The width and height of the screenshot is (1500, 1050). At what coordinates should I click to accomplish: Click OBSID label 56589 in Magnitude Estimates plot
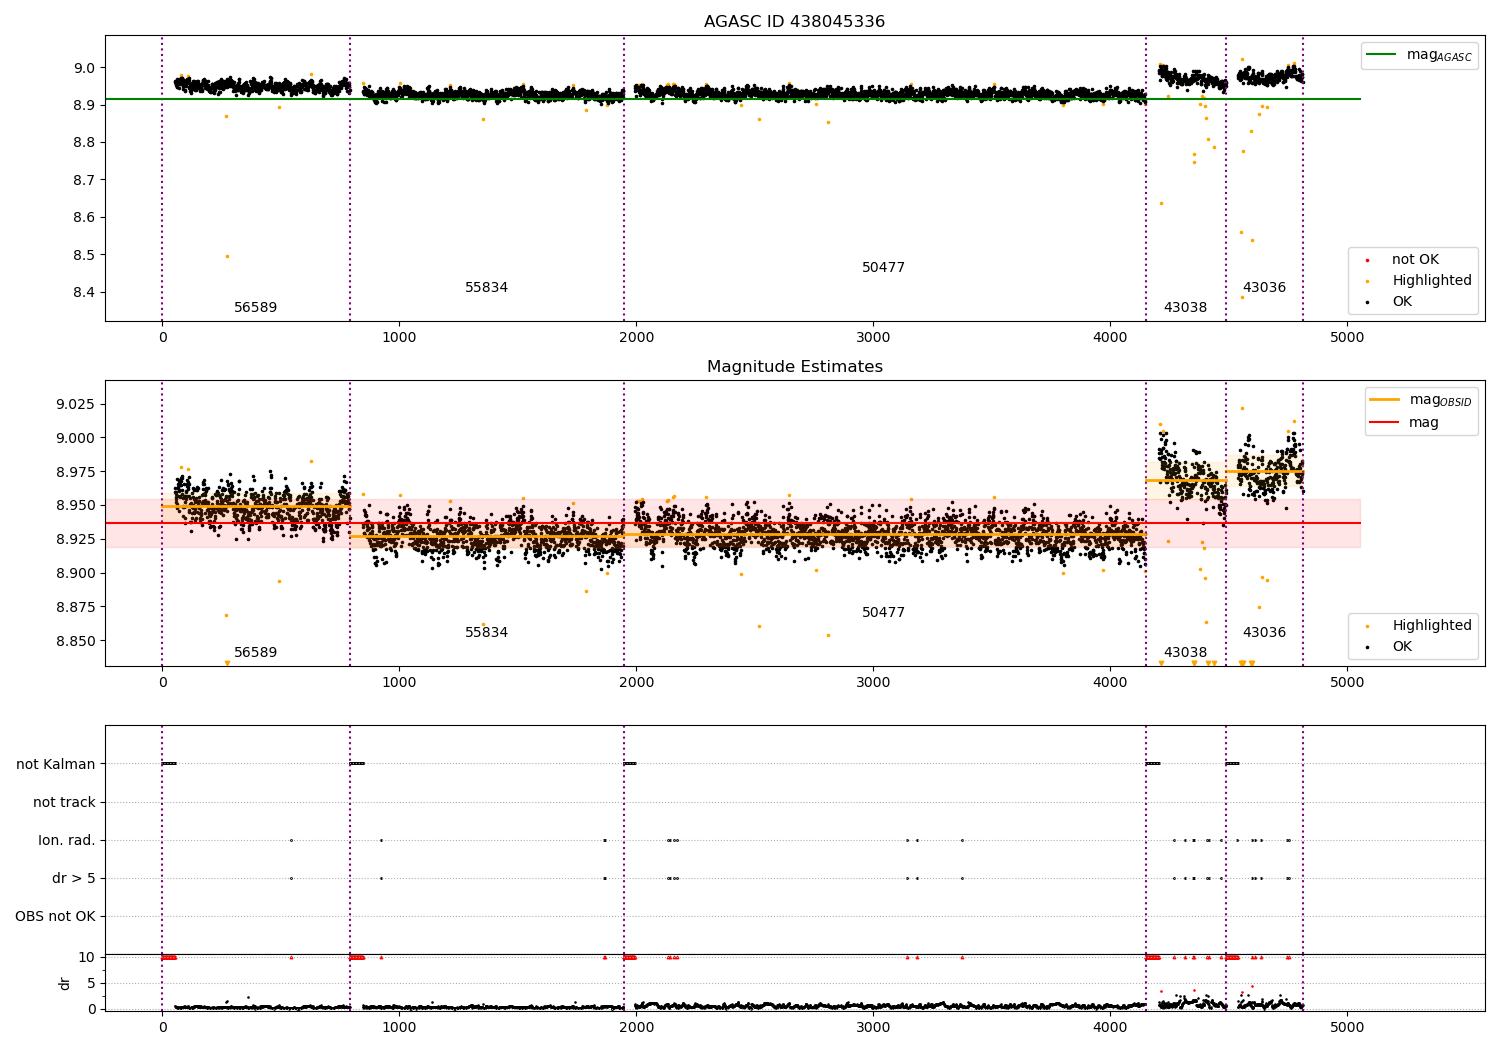255,653
